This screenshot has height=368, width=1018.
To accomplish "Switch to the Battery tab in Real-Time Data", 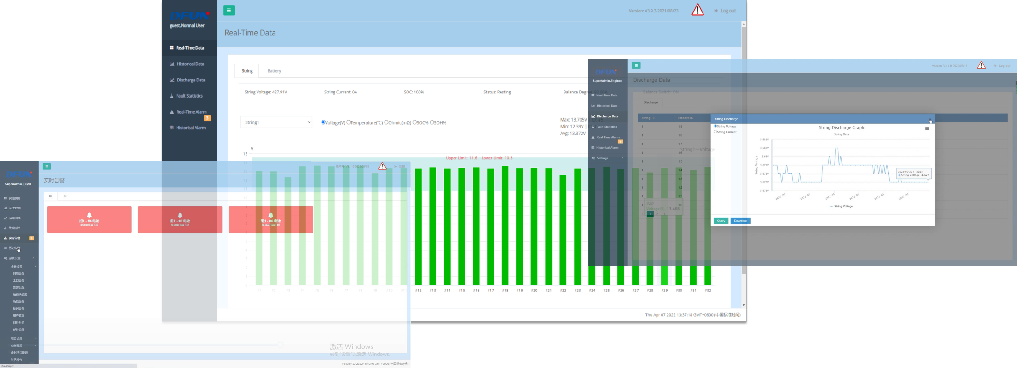I will click(274, 71).
